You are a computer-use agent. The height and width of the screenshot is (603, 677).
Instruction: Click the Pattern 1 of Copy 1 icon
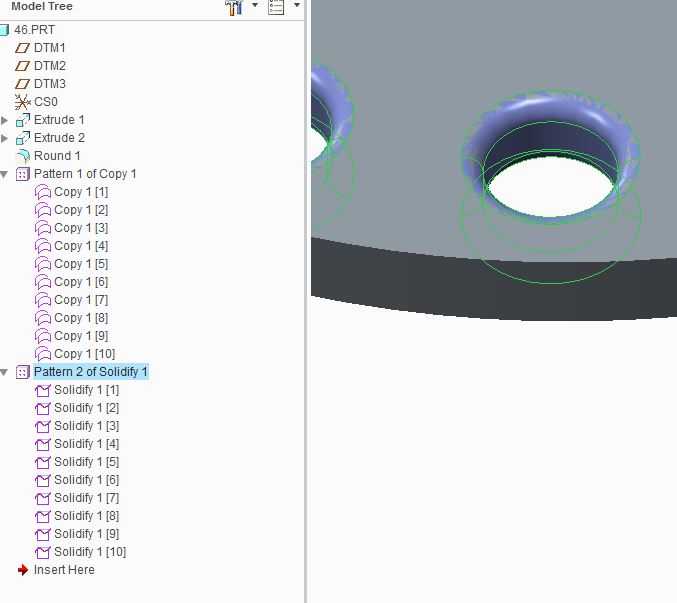(23, 174)
